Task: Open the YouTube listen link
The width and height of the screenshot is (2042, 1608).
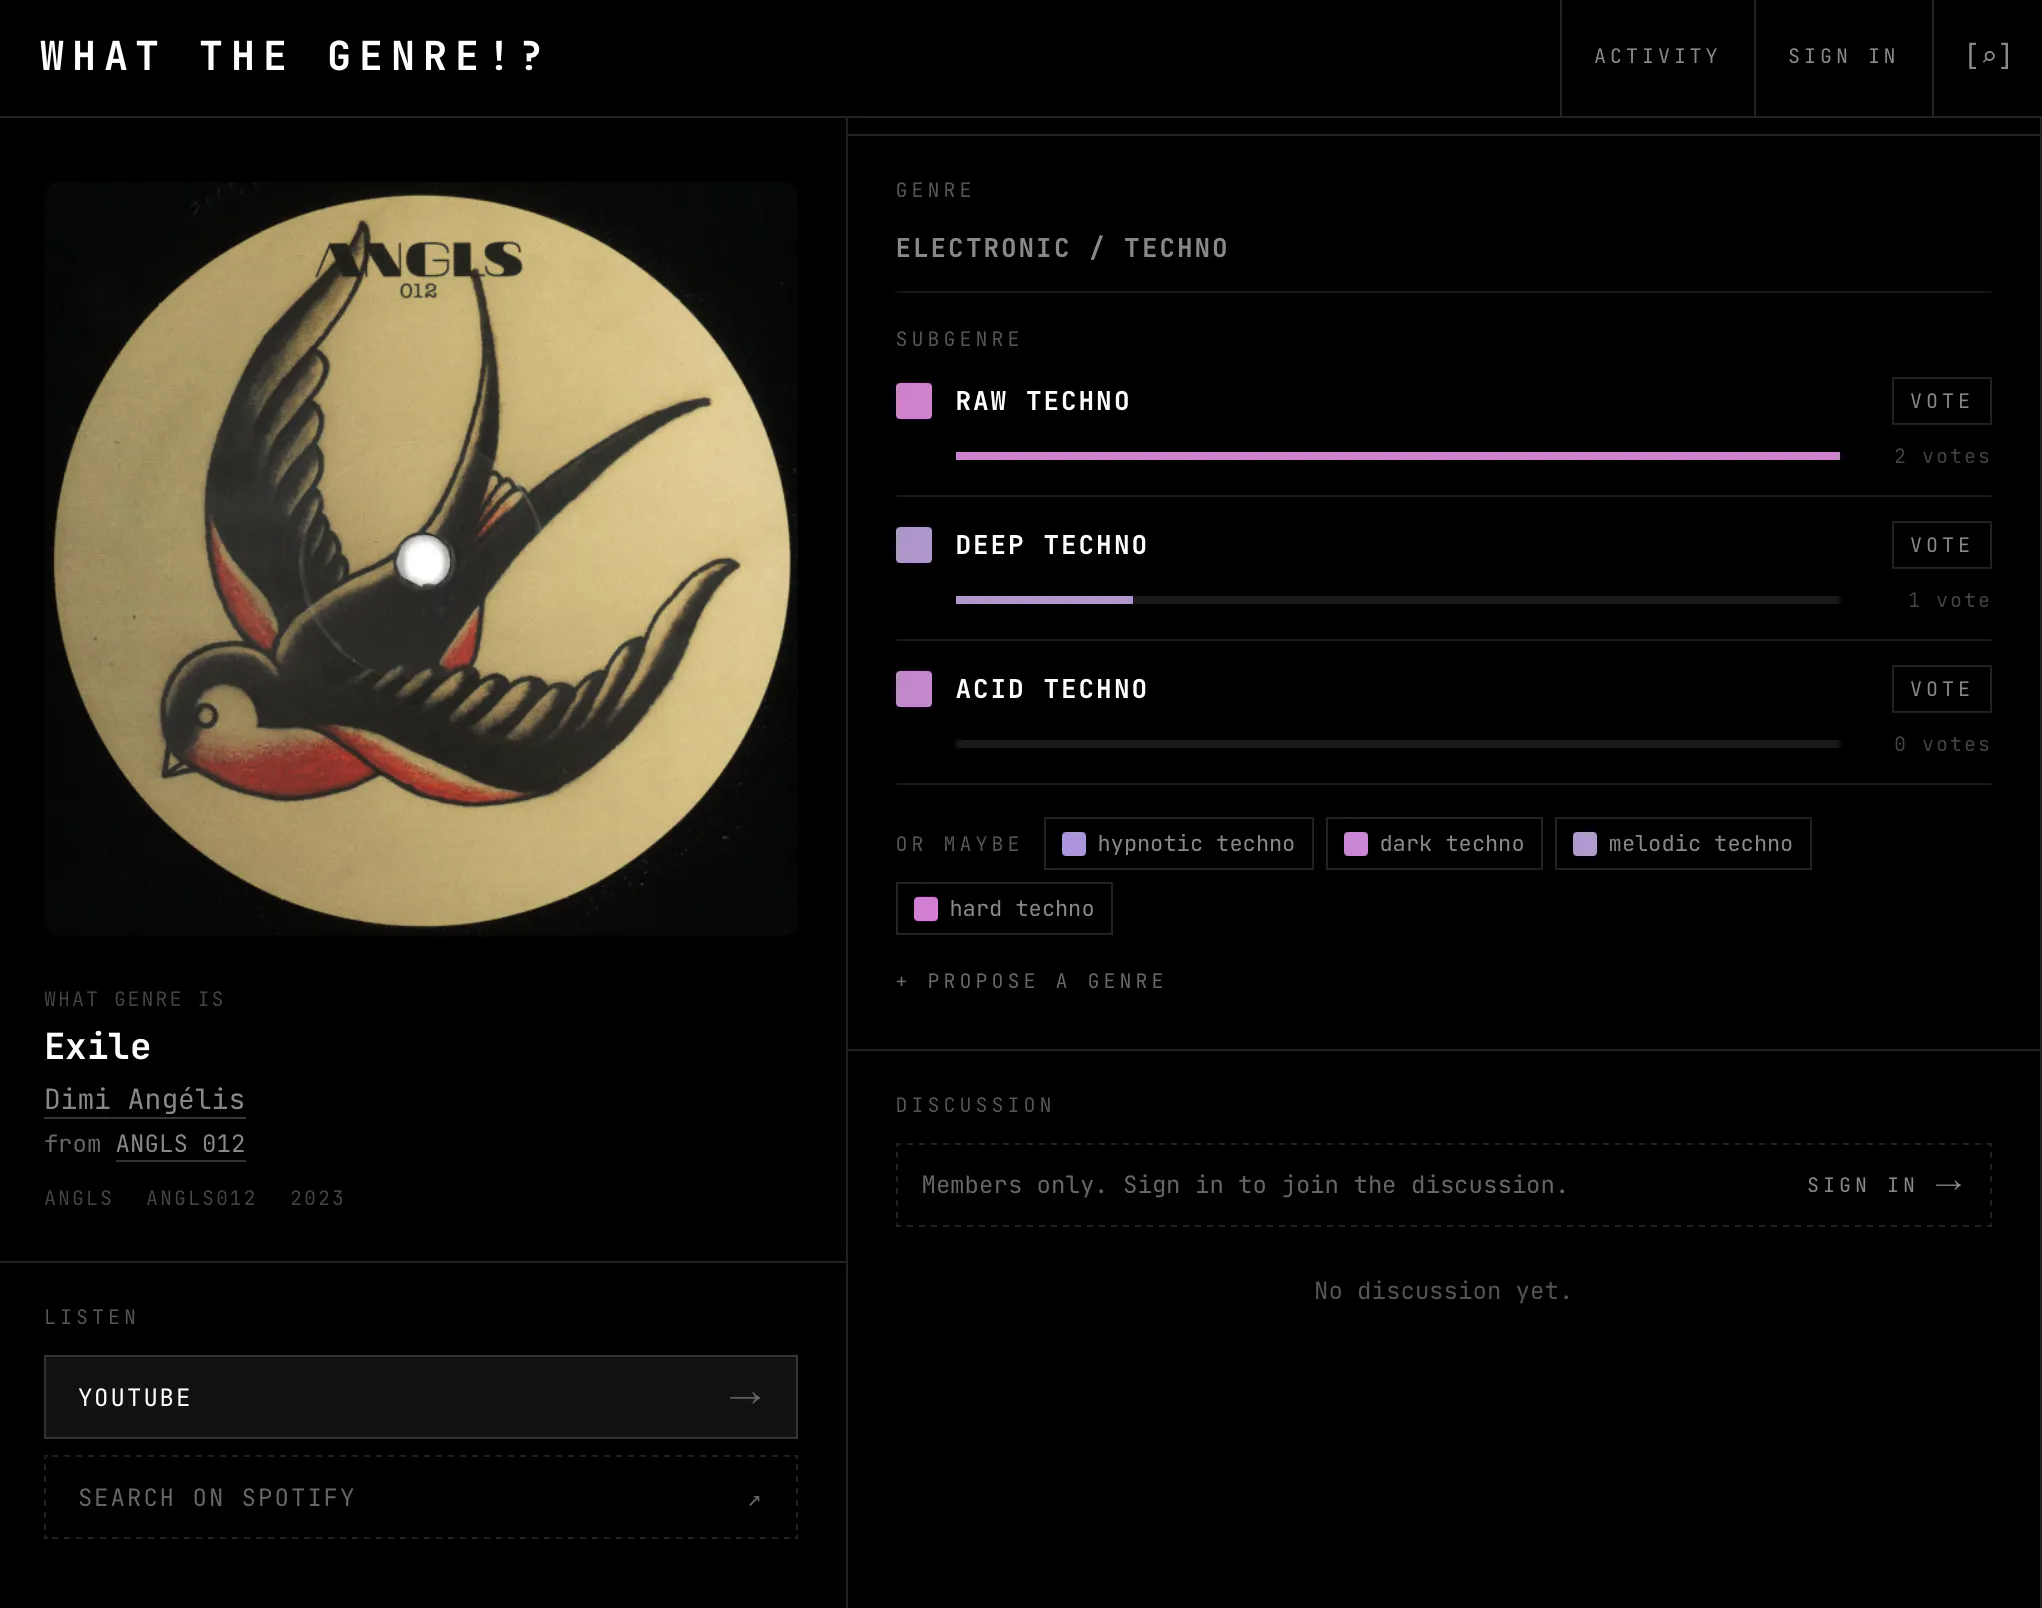Action: point(421,1397)
